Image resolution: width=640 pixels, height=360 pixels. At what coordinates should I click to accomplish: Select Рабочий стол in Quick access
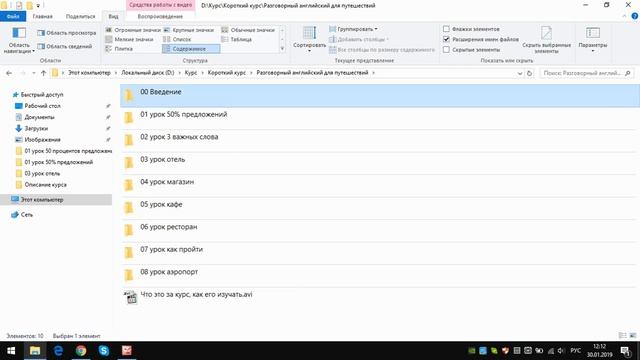tap(42, 106)
